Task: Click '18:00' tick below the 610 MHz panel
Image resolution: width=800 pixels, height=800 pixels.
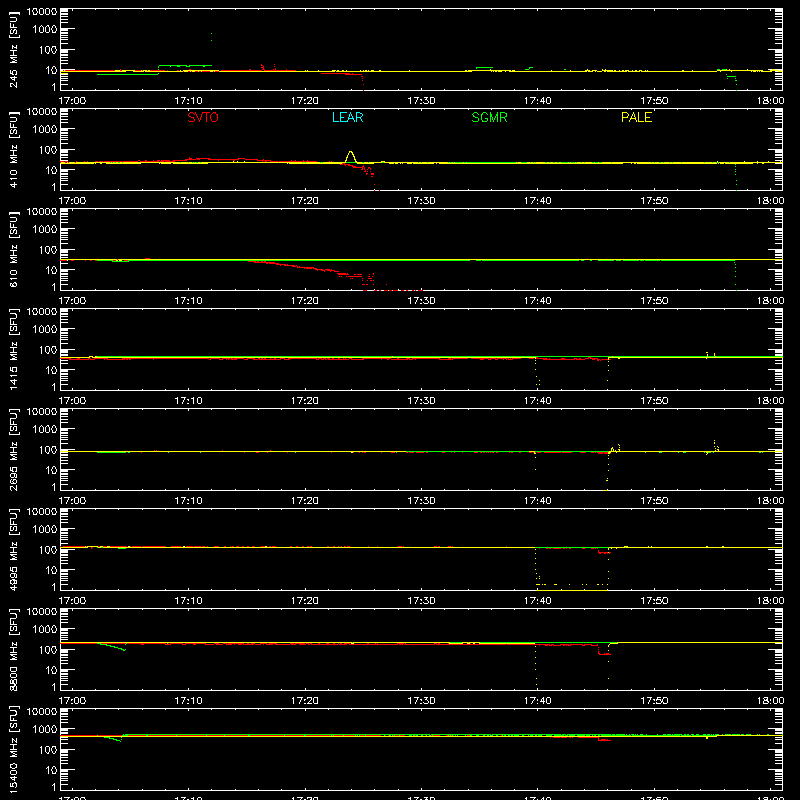Action: point(770,301)
